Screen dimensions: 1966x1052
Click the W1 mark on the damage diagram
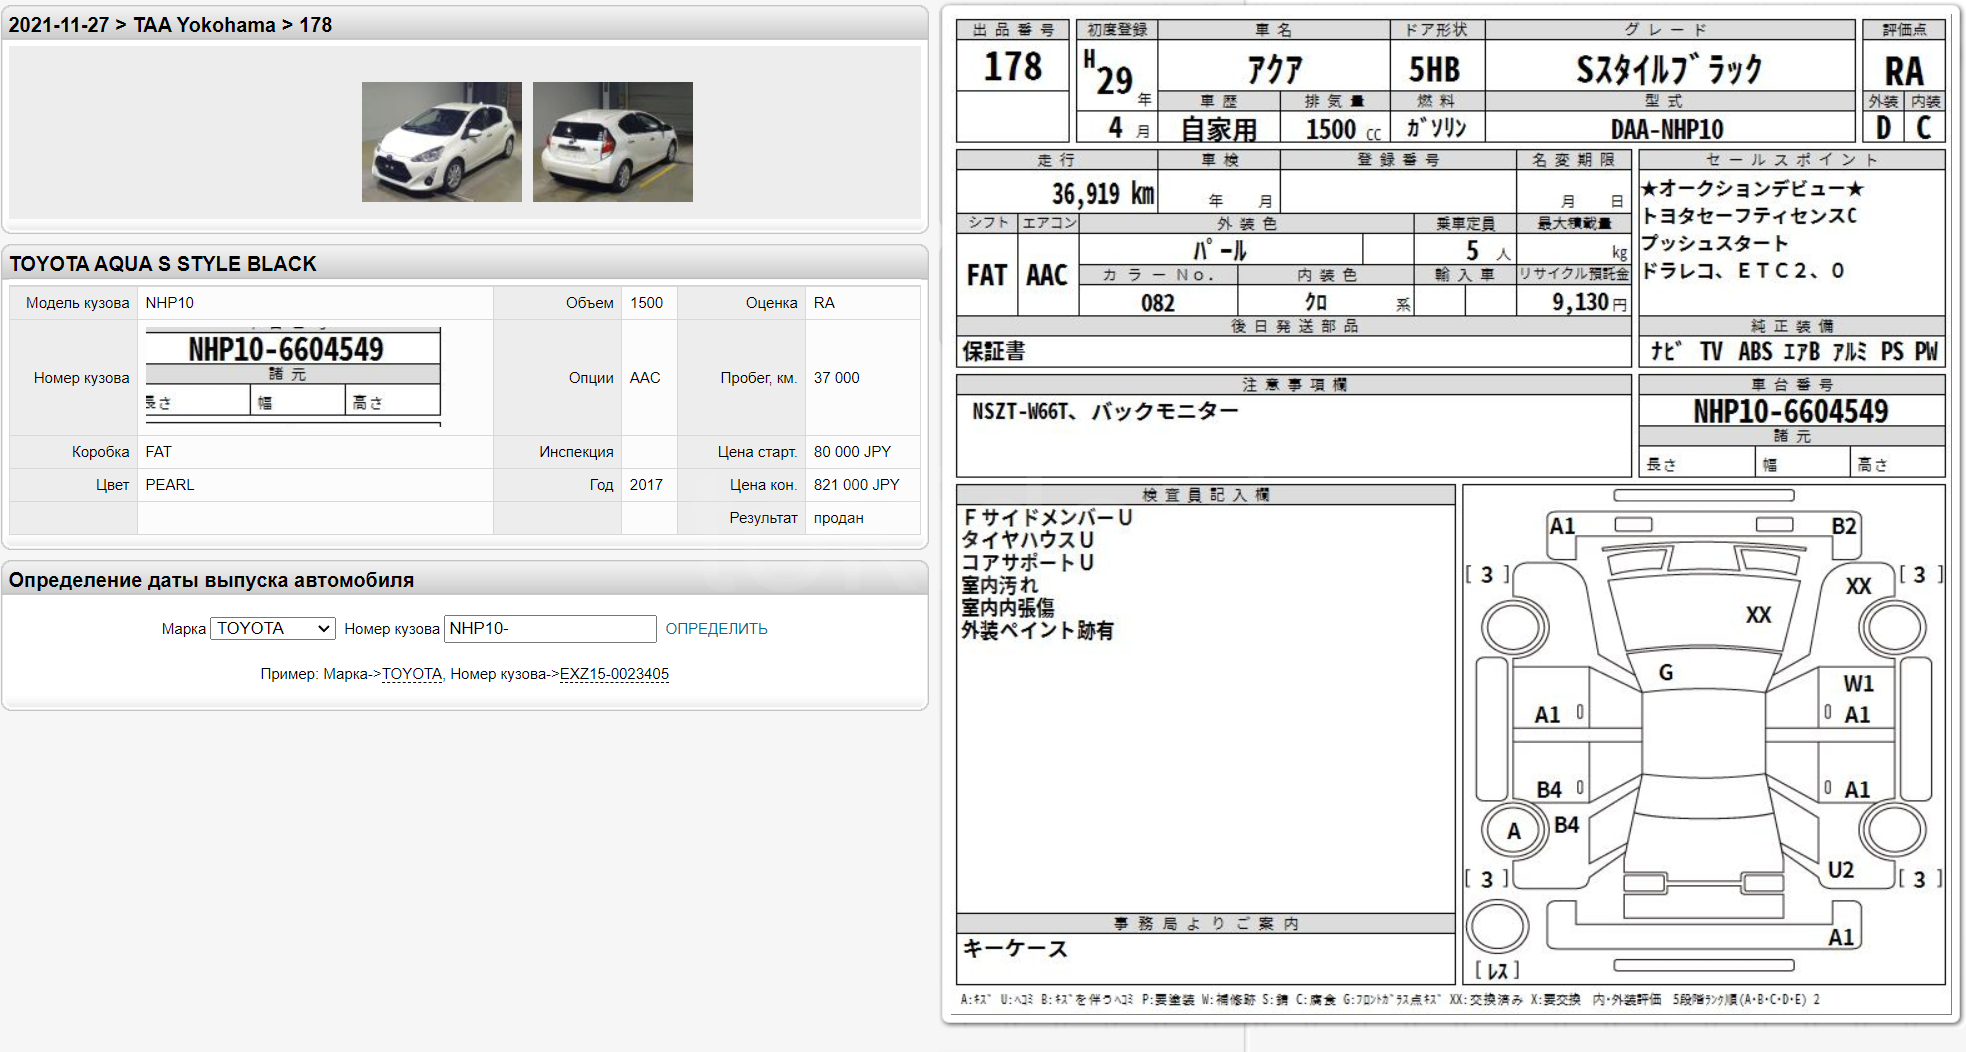[x=1858, y=684]
